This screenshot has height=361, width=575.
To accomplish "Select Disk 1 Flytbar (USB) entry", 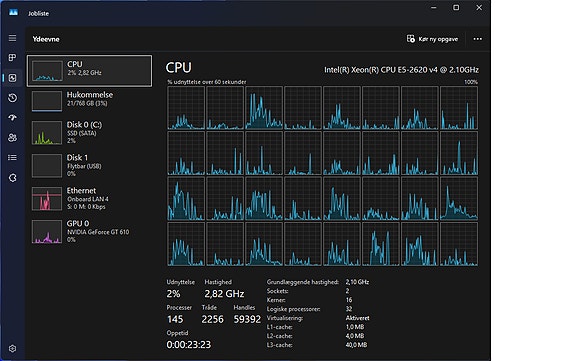I will tap(89, 165).
